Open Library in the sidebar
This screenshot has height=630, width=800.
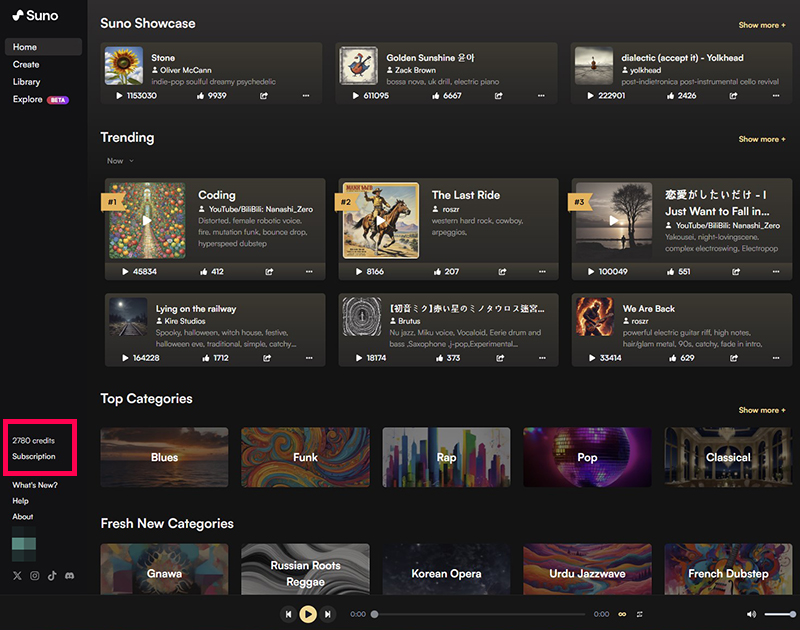(27, 82)
